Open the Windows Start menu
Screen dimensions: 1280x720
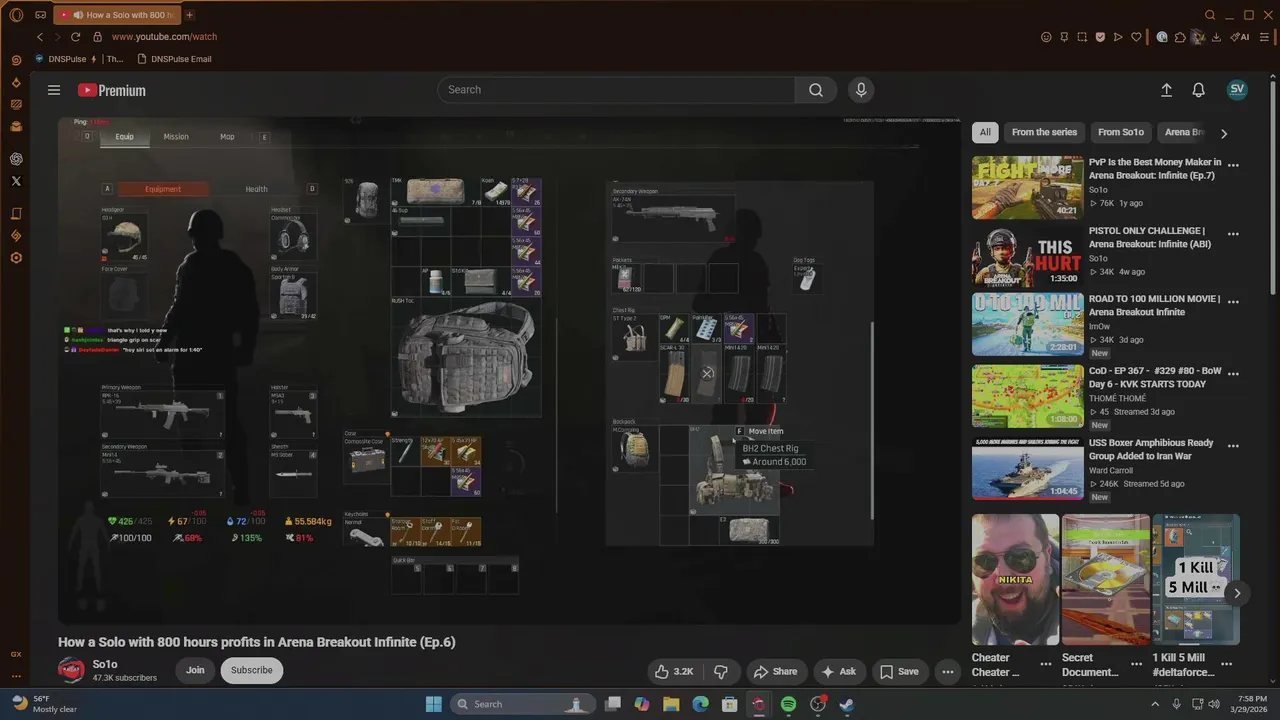pos(433,704)
